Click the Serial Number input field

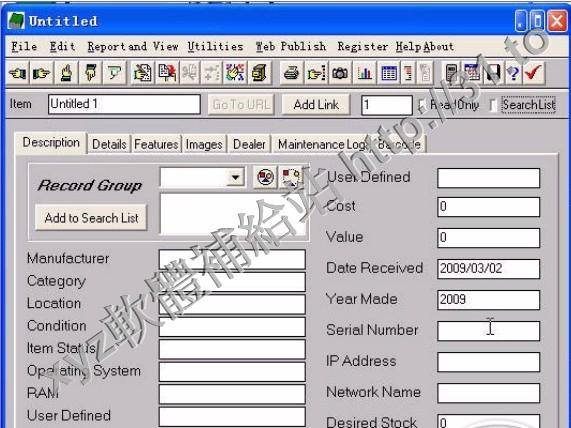pos(488,331)
